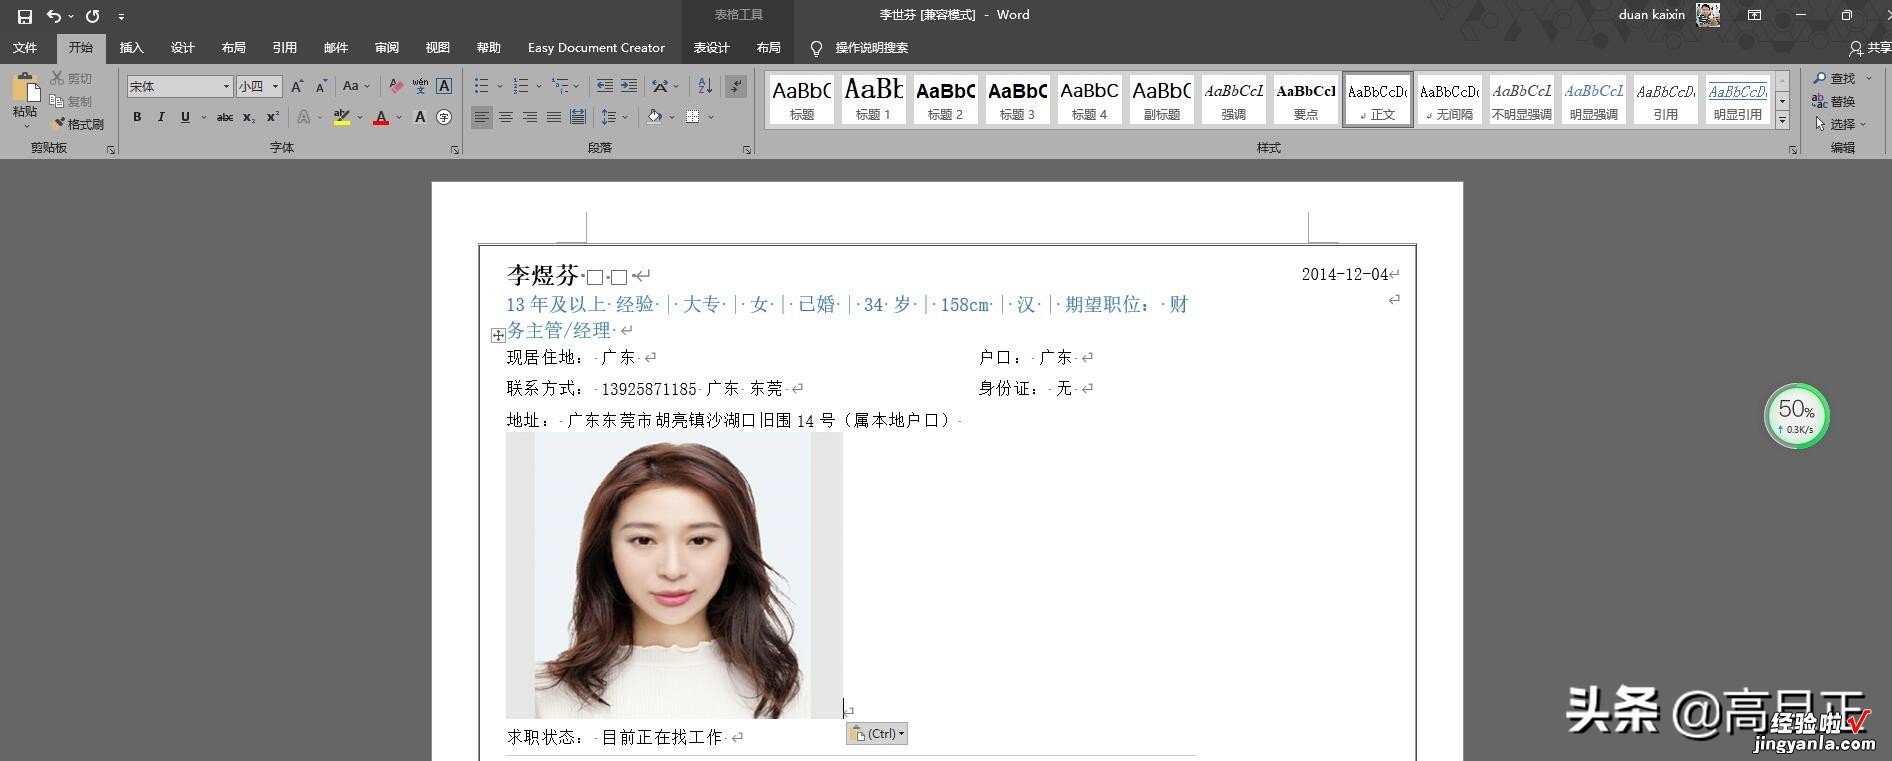1892x761 pixels.
Task: Open the Font dialog launcher
Action: click(455, 149)
